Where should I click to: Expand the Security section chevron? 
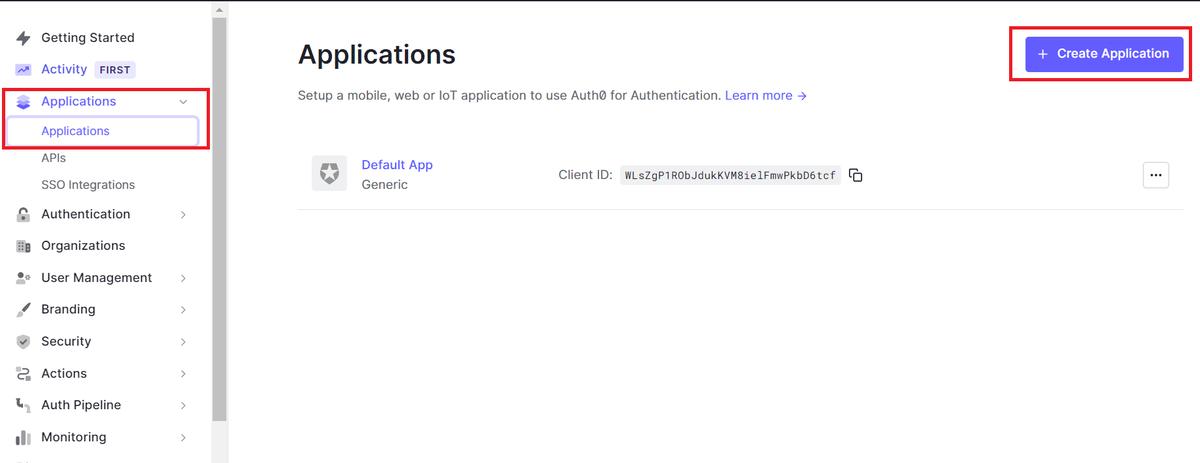(183, 342)
